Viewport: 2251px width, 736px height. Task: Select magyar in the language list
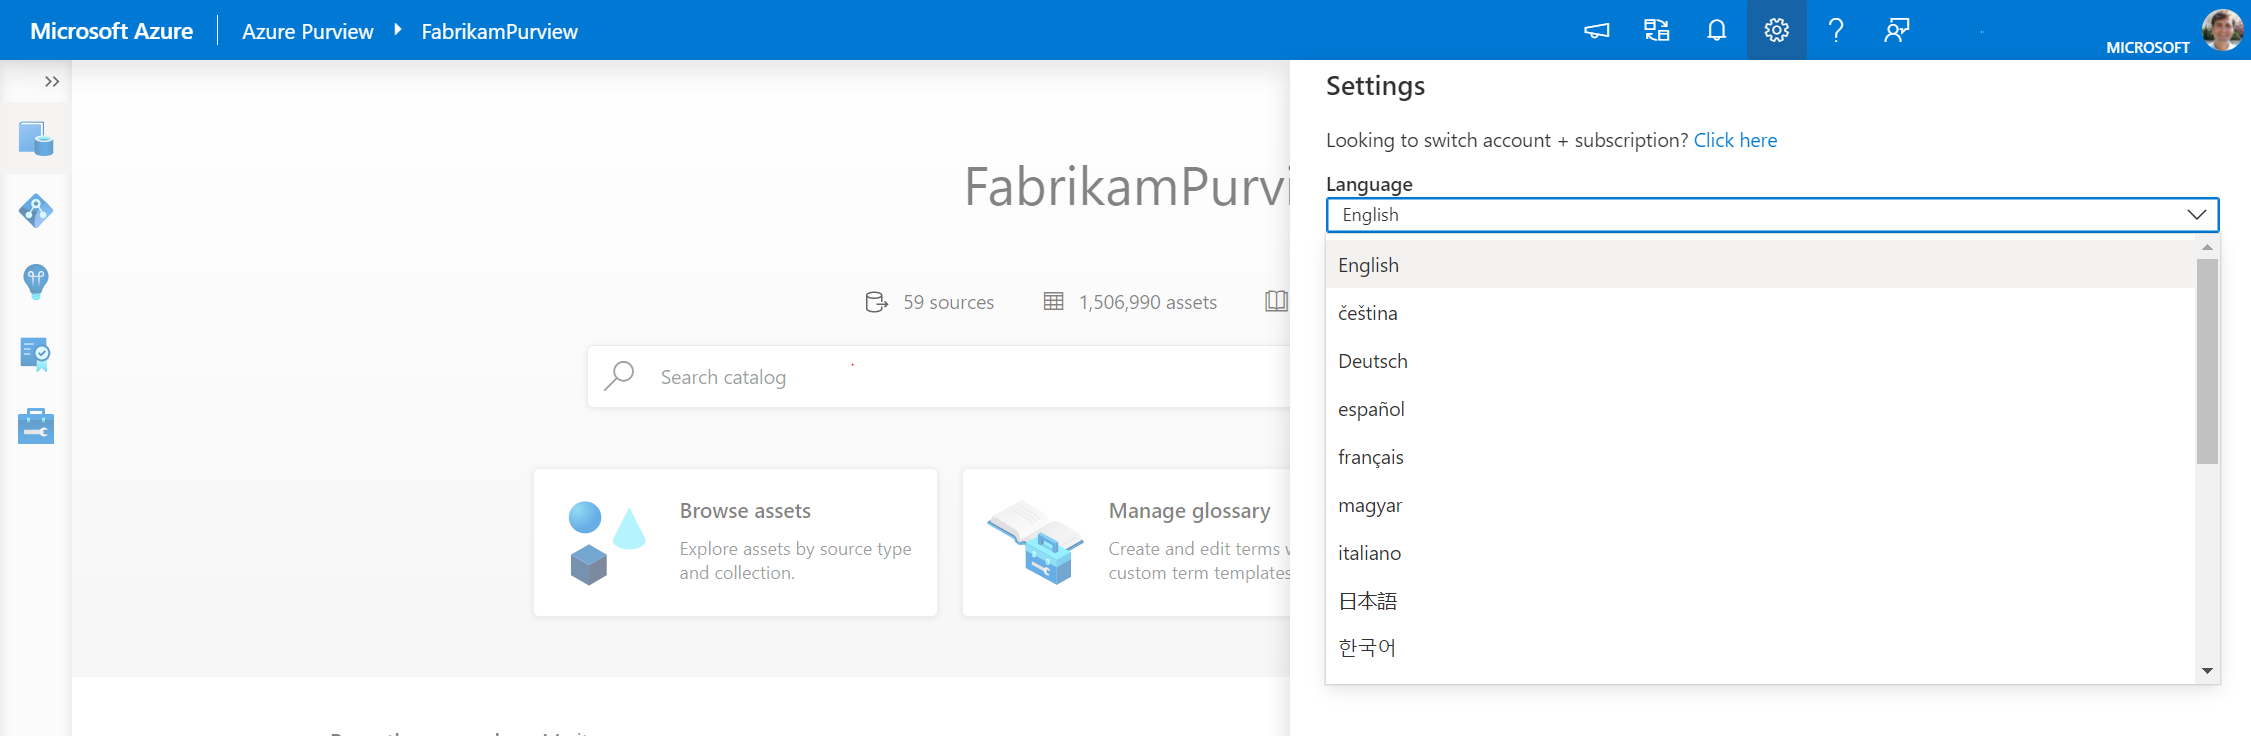tap(1760, 505)
